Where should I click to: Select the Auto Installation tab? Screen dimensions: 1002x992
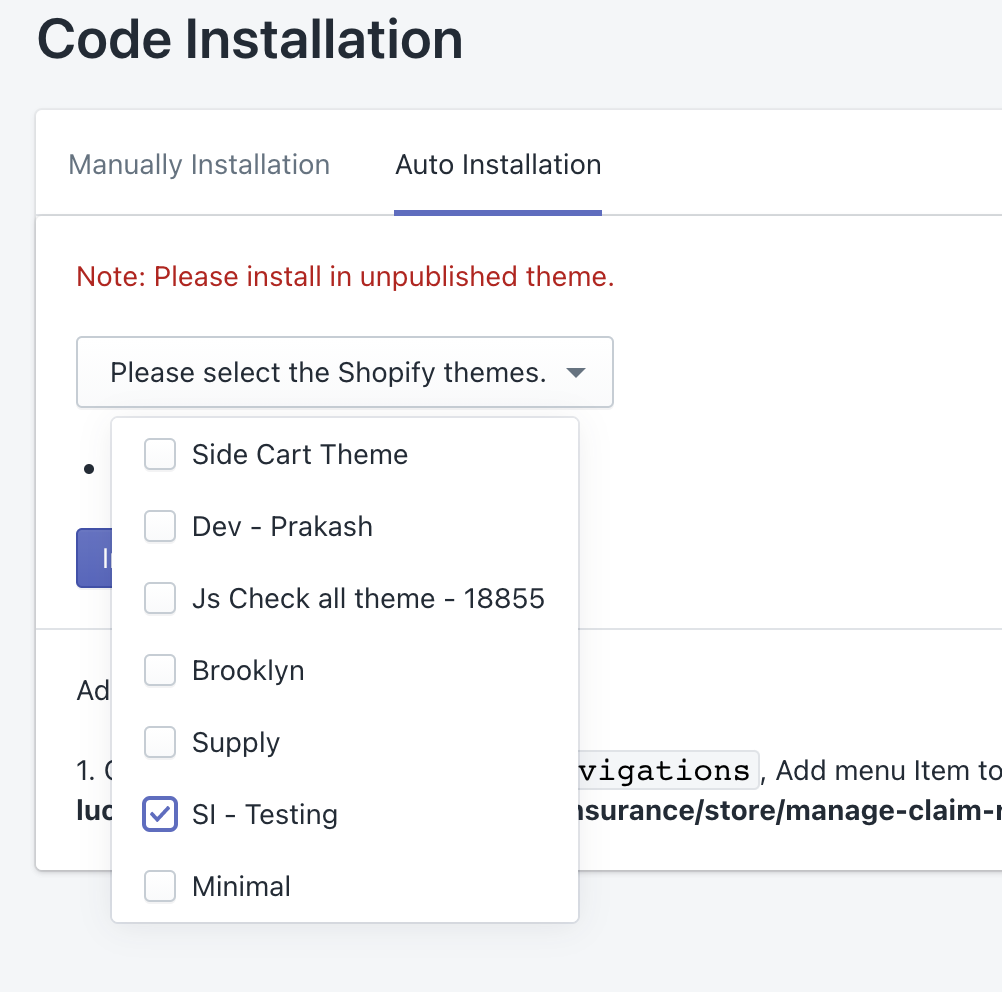[498, 165]
